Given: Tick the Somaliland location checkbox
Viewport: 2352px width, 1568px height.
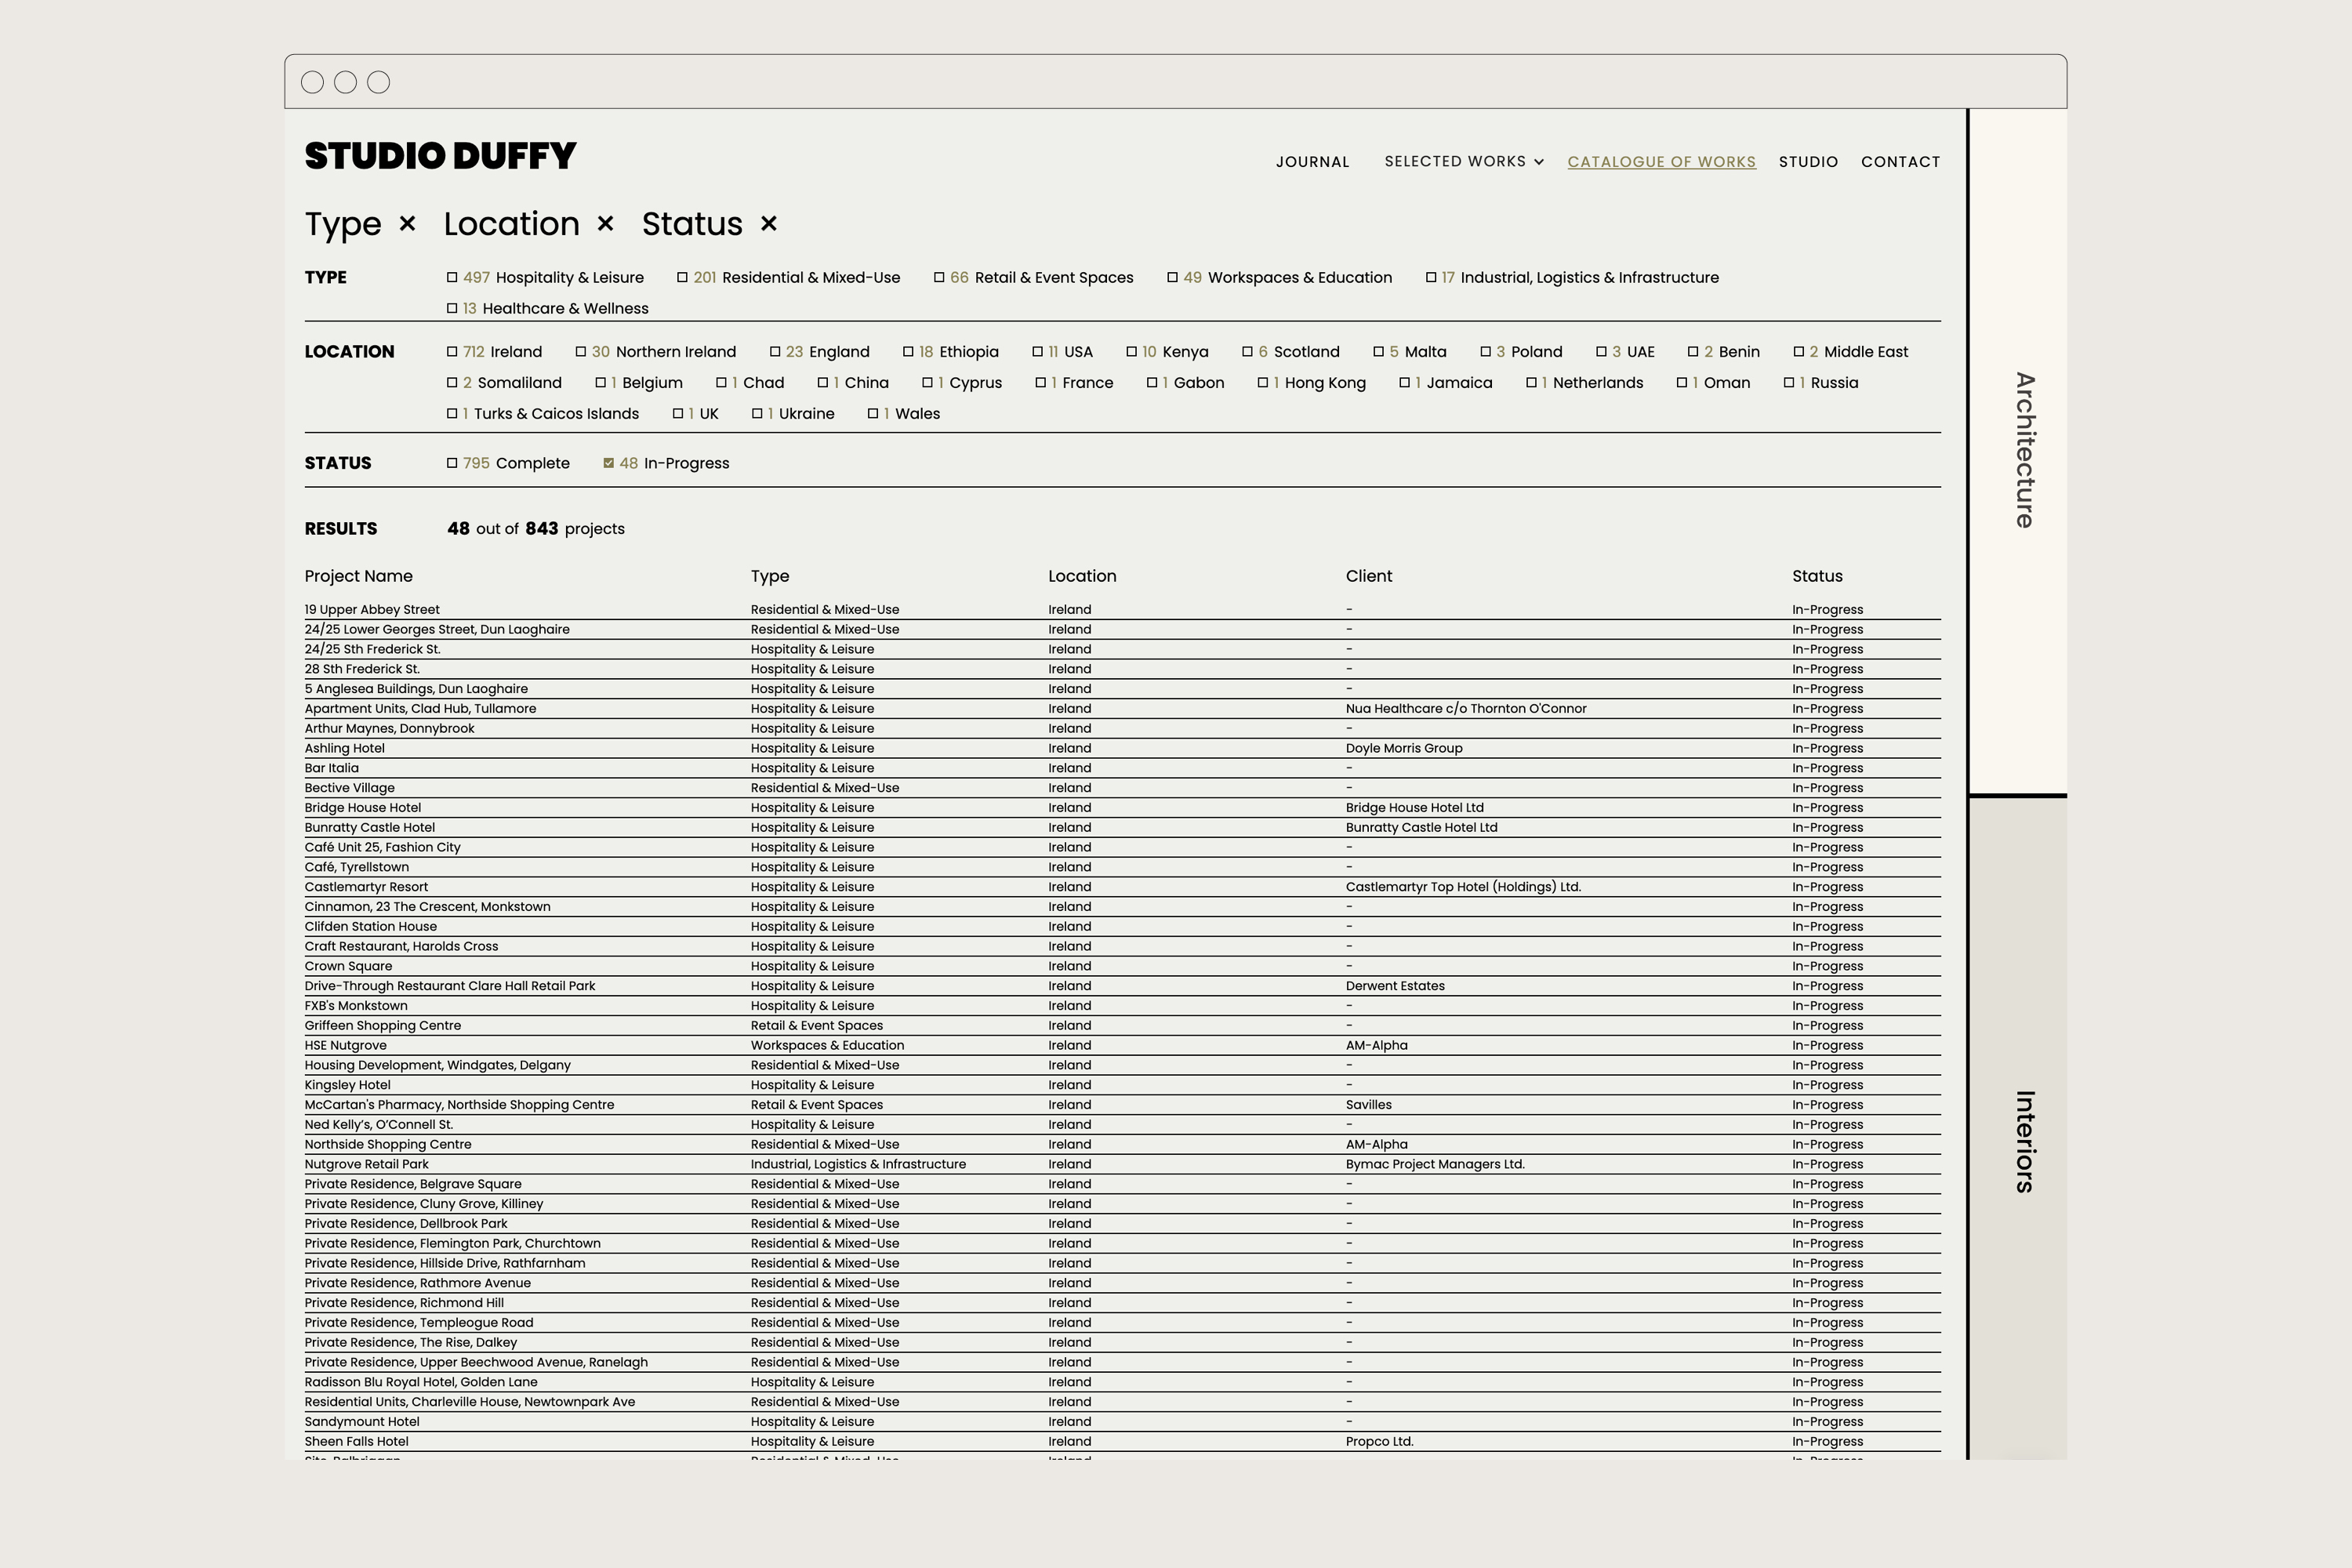Looking at the screenshot, I should click(452, 383).
